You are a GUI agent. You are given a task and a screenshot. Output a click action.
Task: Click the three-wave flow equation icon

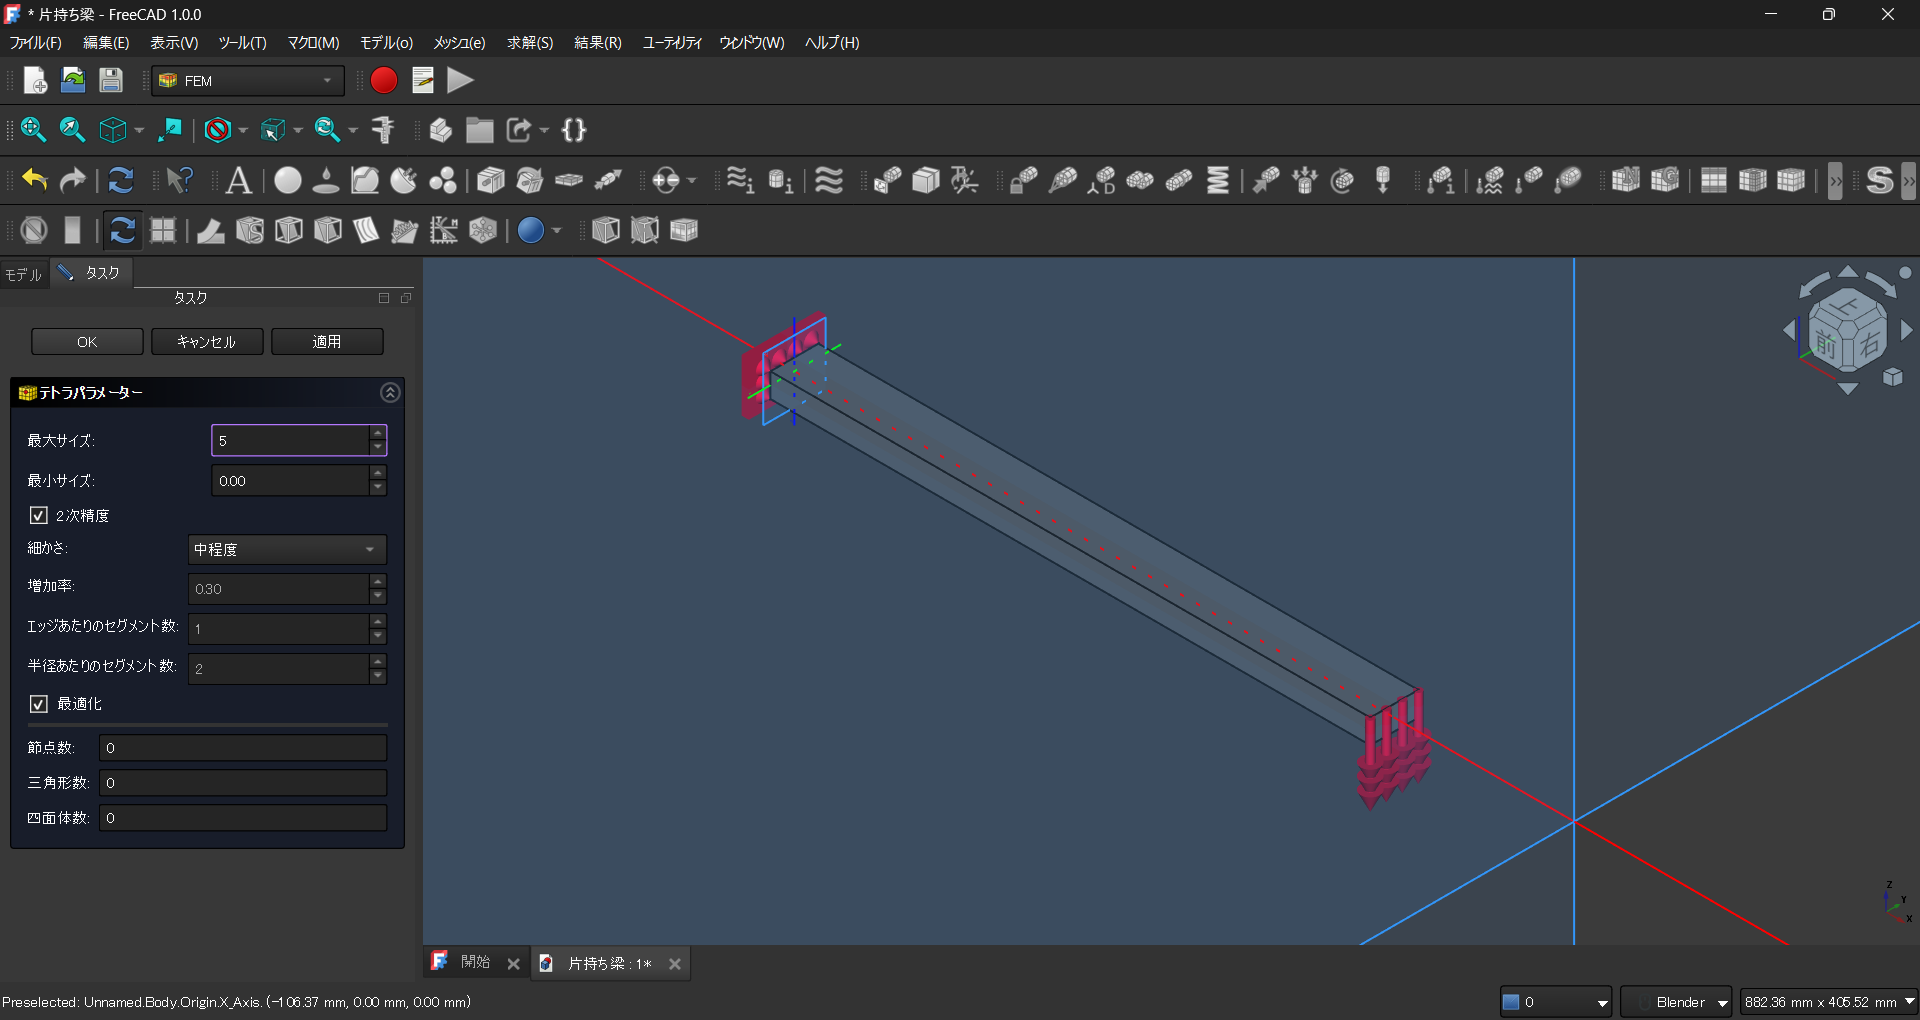(x=829, y=180)
